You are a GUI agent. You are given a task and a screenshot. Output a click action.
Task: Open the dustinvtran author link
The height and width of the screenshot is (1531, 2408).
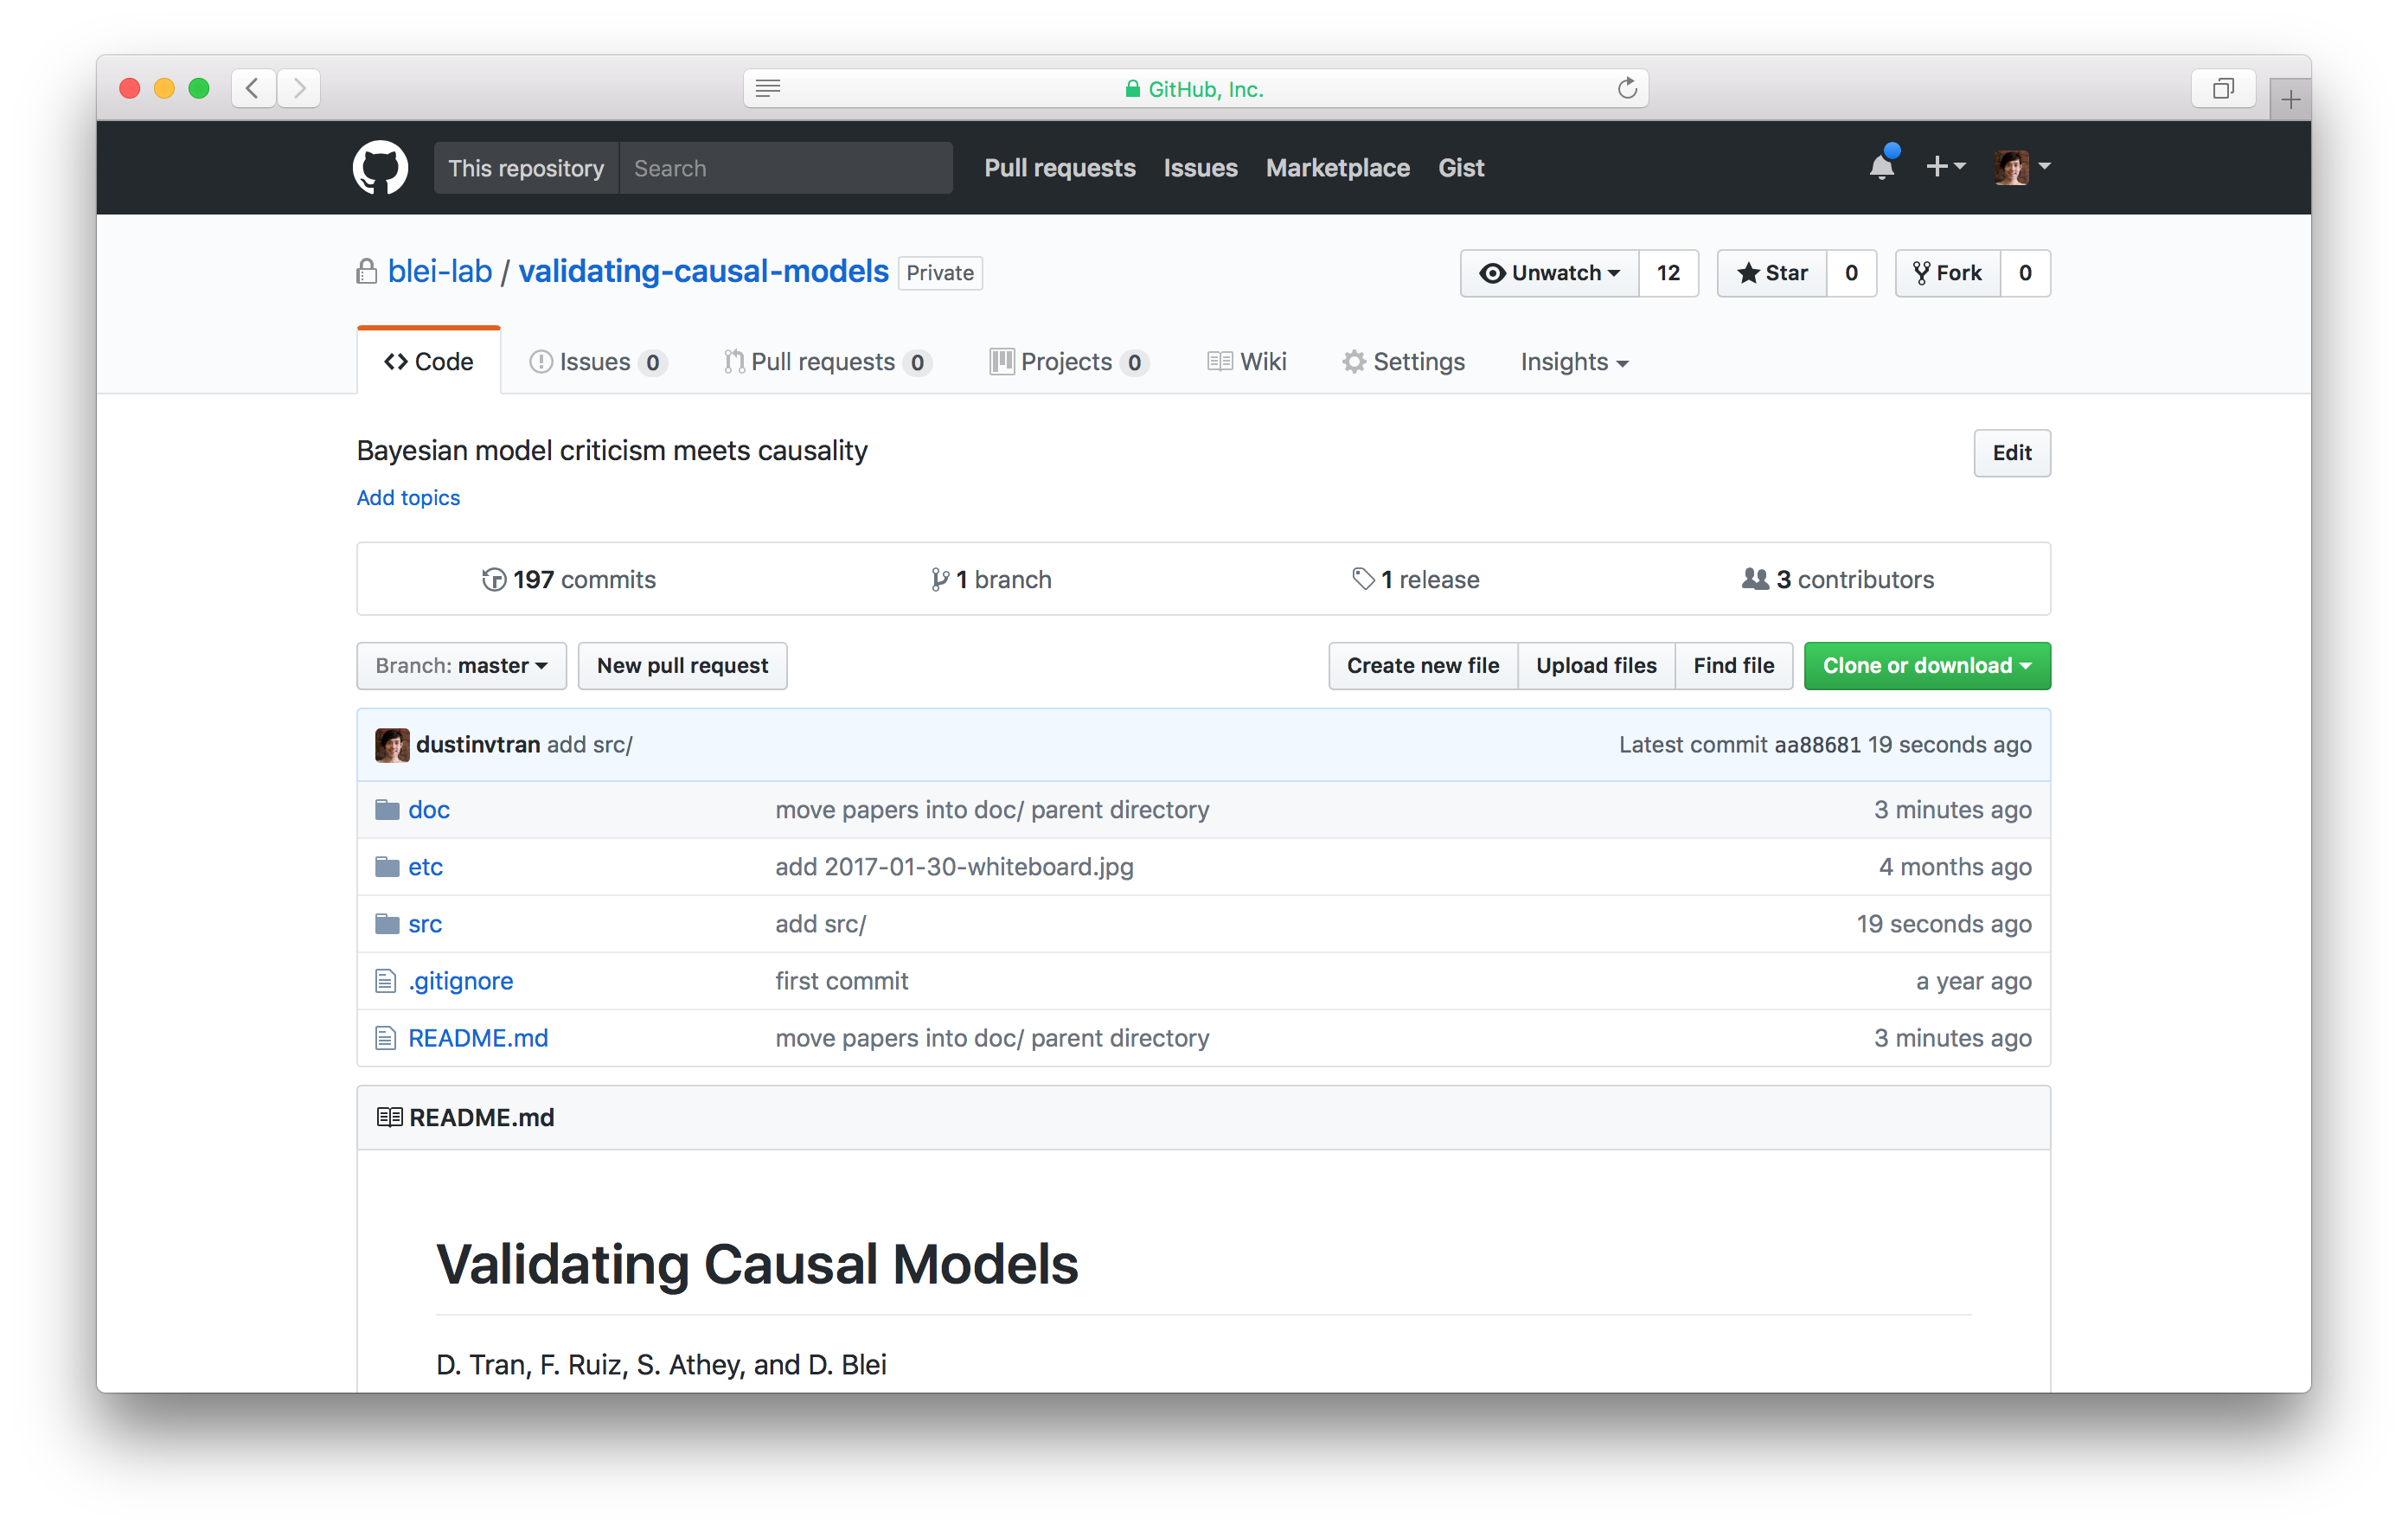pos(478,744)
